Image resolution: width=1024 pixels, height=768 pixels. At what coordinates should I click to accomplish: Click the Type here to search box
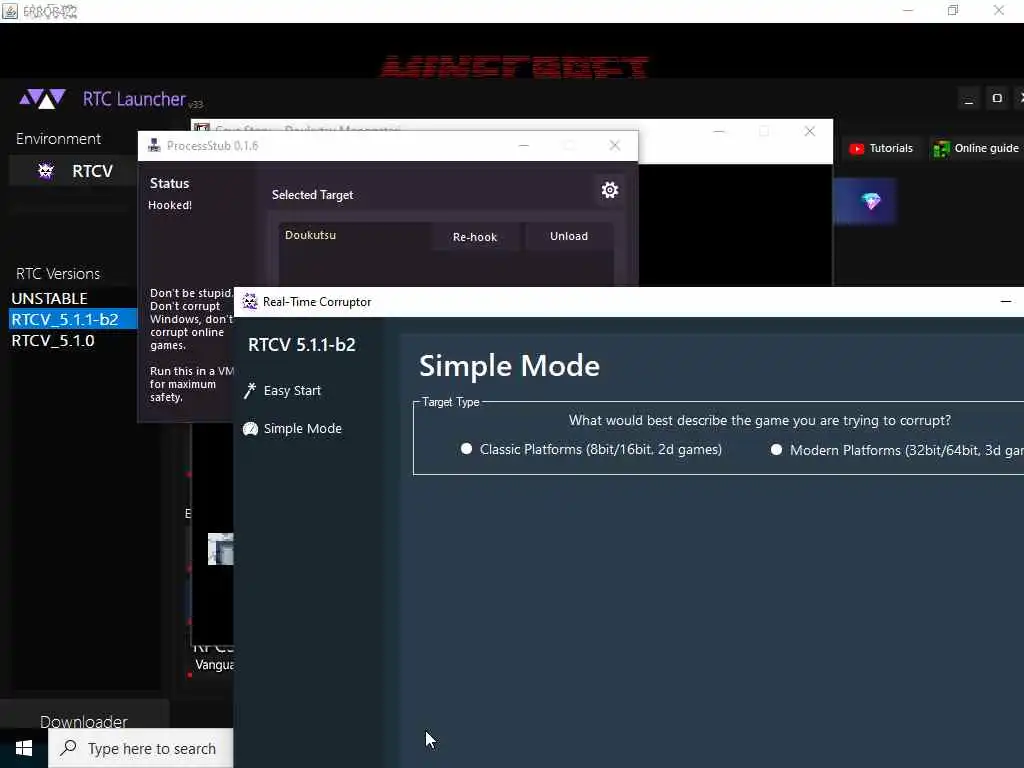click(x=141, y=748)
